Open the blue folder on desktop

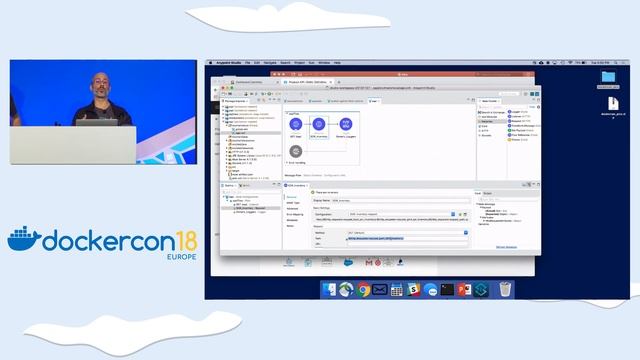tap(608, 77)
